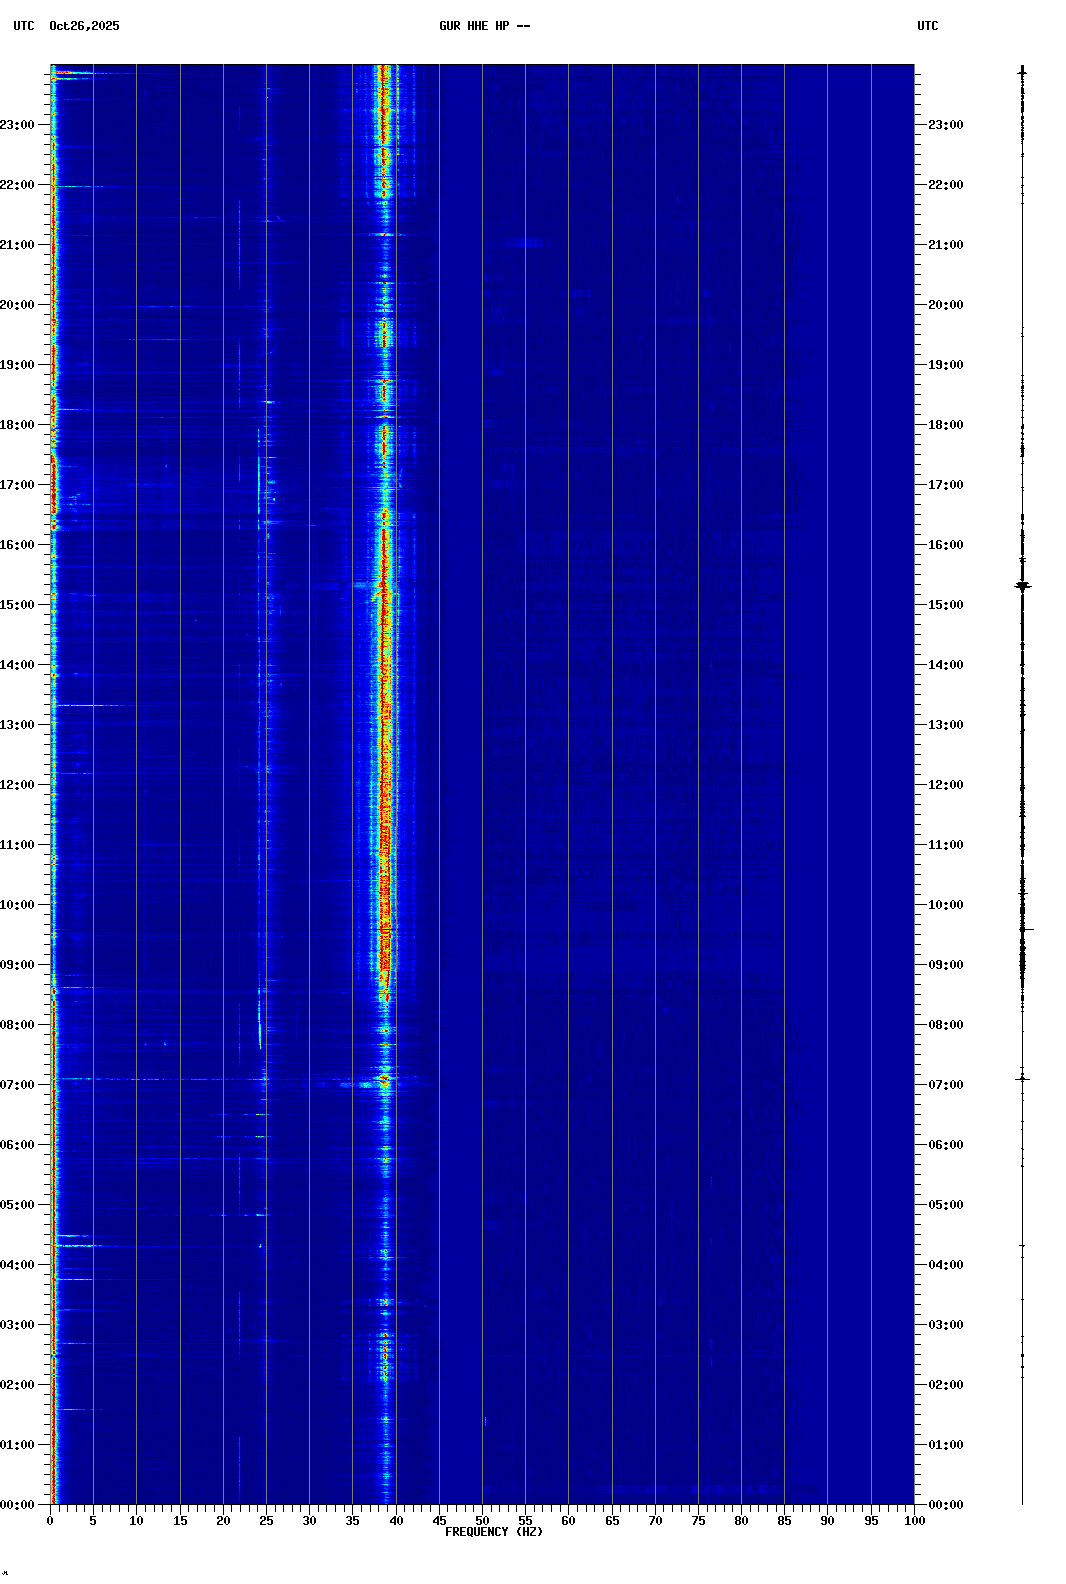Click the 12:00 time label on left axis
1066x1584 pixels.
(x=18, y=785)
